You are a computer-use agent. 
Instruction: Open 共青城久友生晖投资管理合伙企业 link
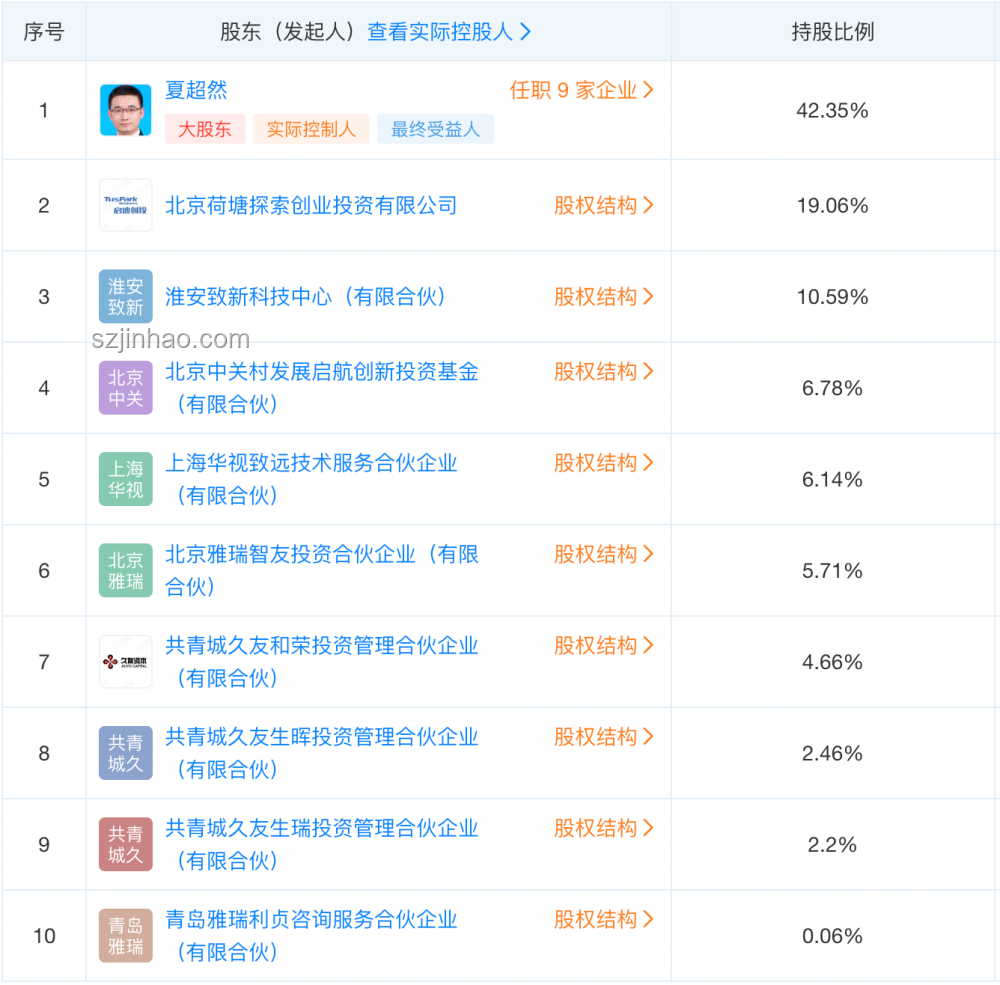[x=322, y=752]
